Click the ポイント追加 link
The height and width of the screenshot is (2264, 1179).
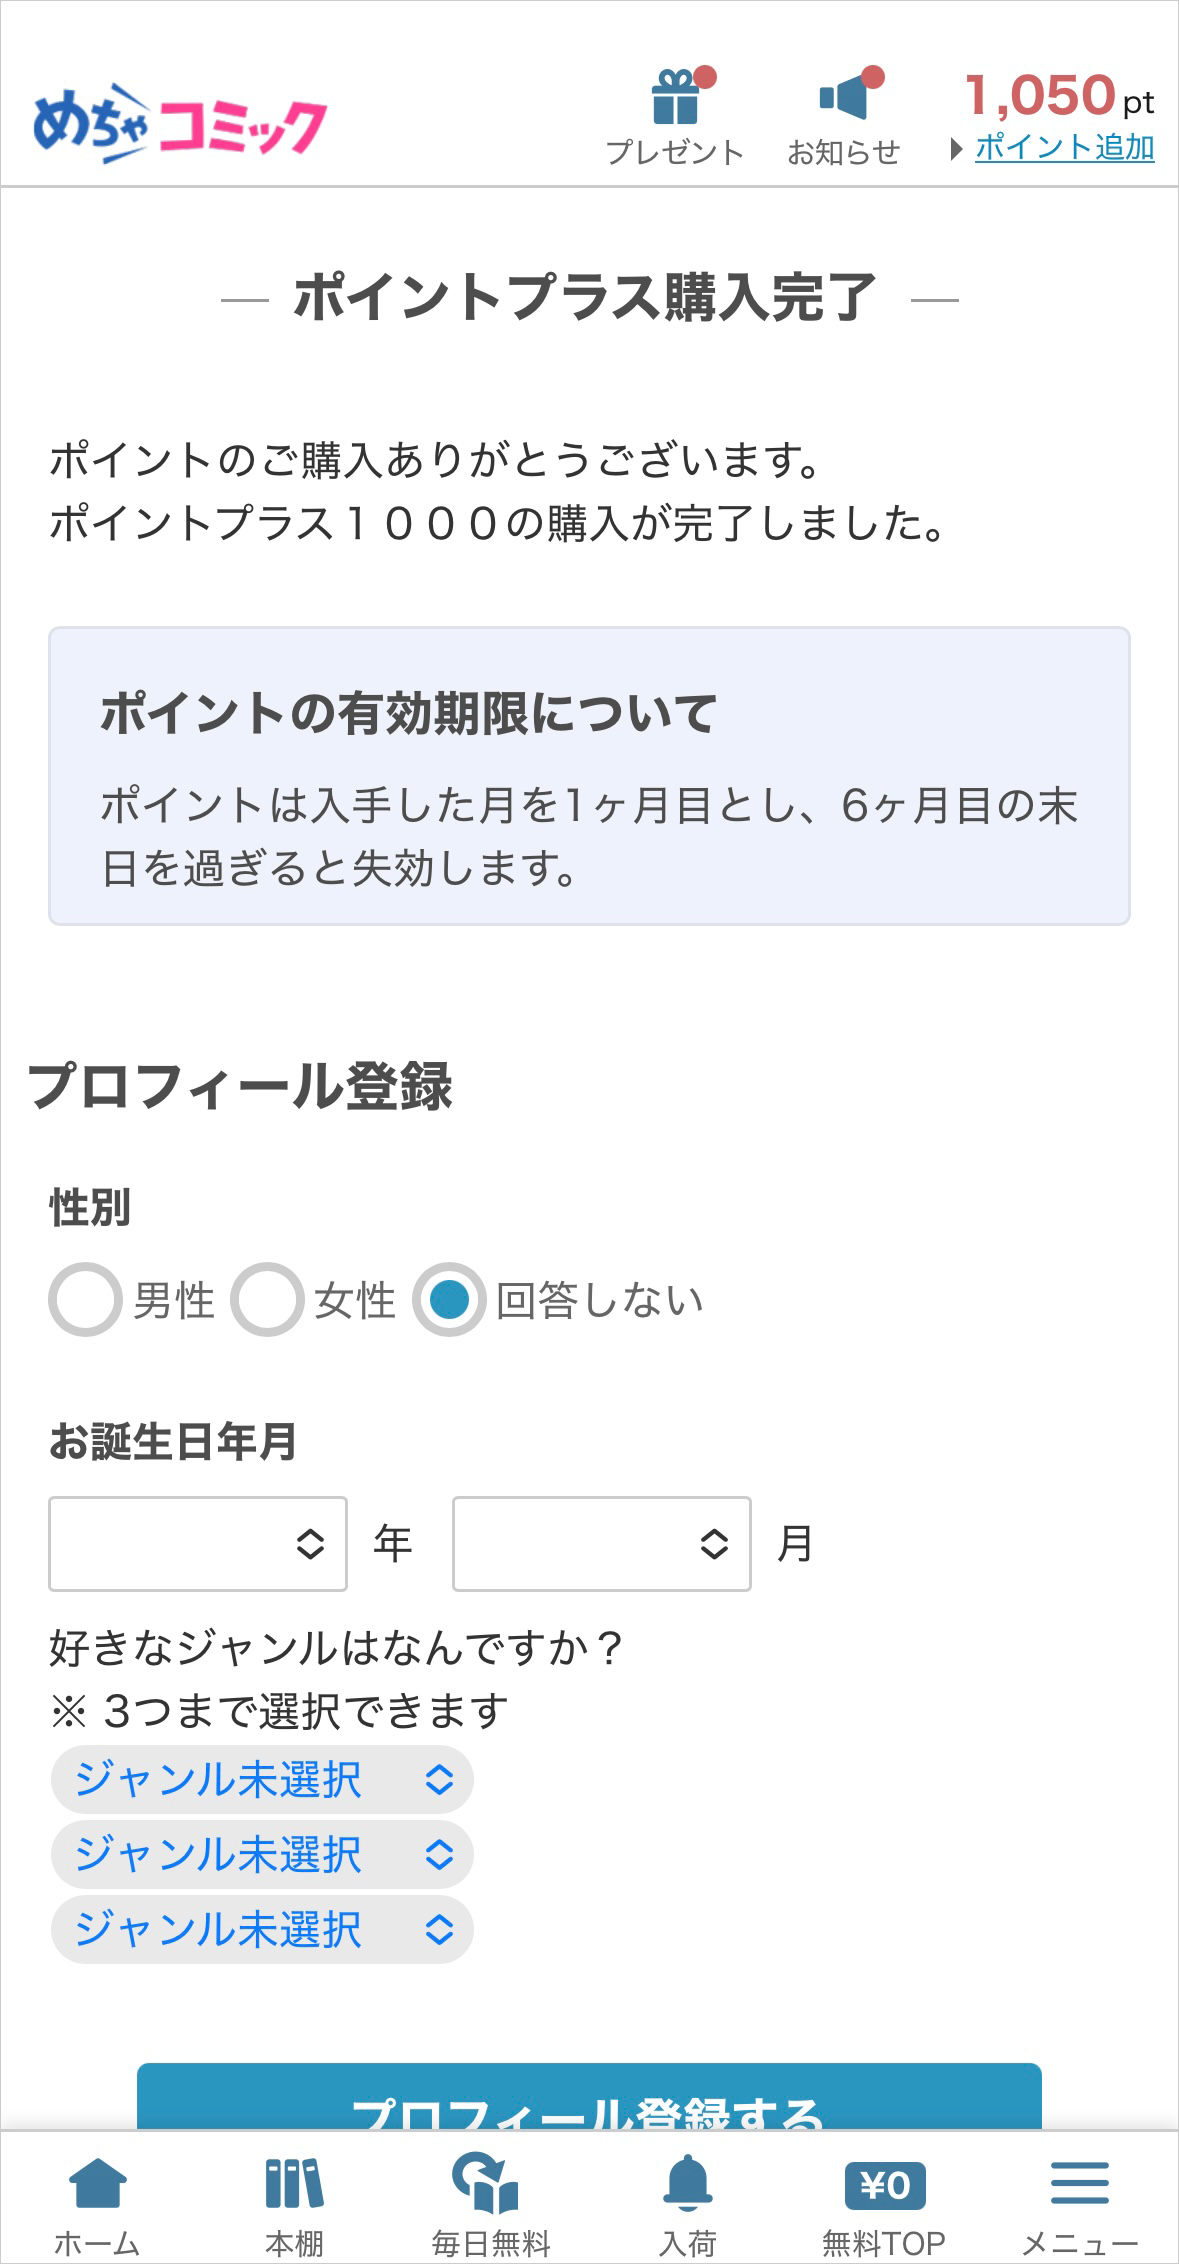(1064, 148)
